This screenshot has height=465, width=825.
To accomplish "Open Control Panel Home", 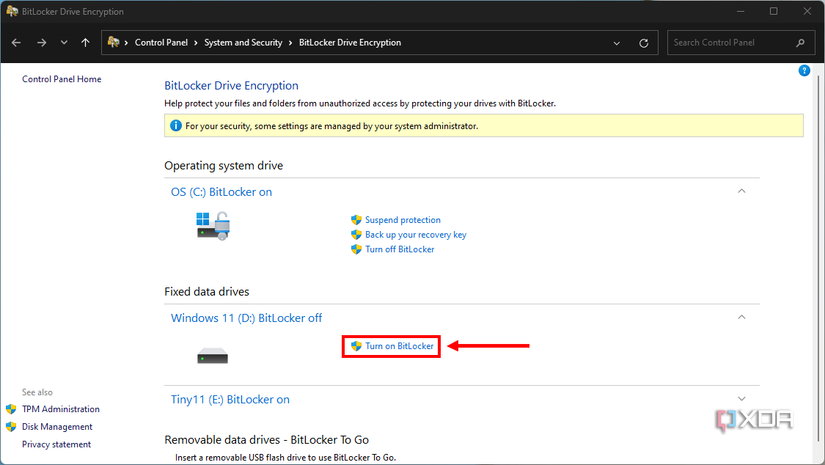I will pos(61,79).
